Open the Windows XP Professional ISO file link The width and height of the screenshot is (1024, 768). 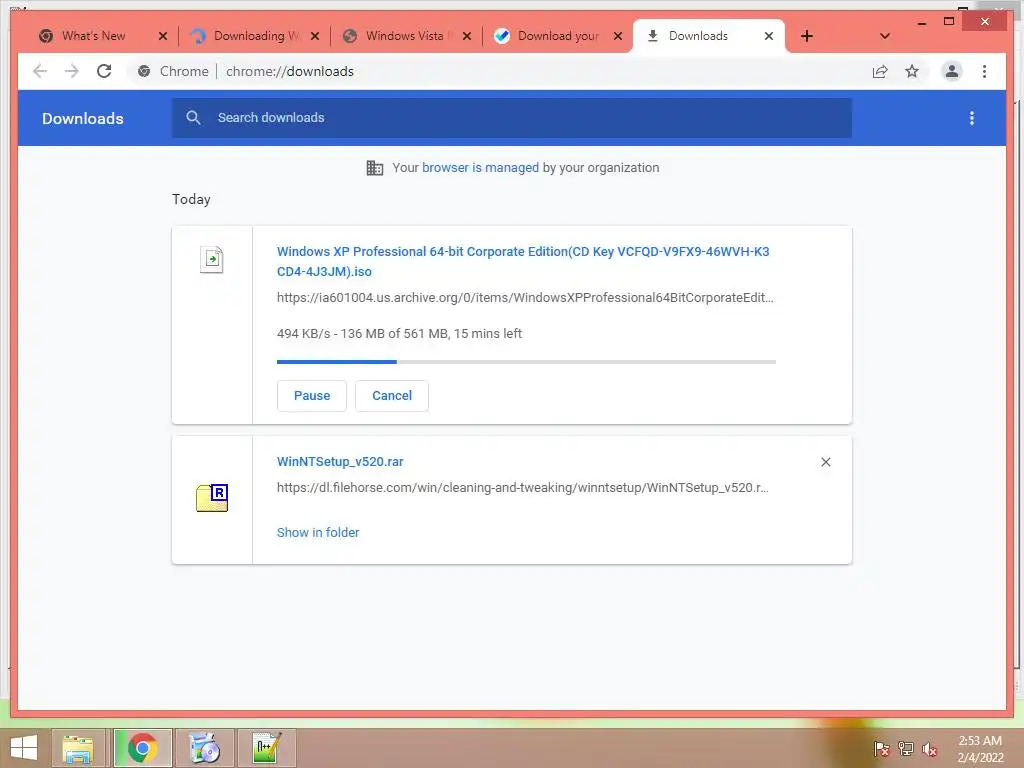(x=522, y=261)
